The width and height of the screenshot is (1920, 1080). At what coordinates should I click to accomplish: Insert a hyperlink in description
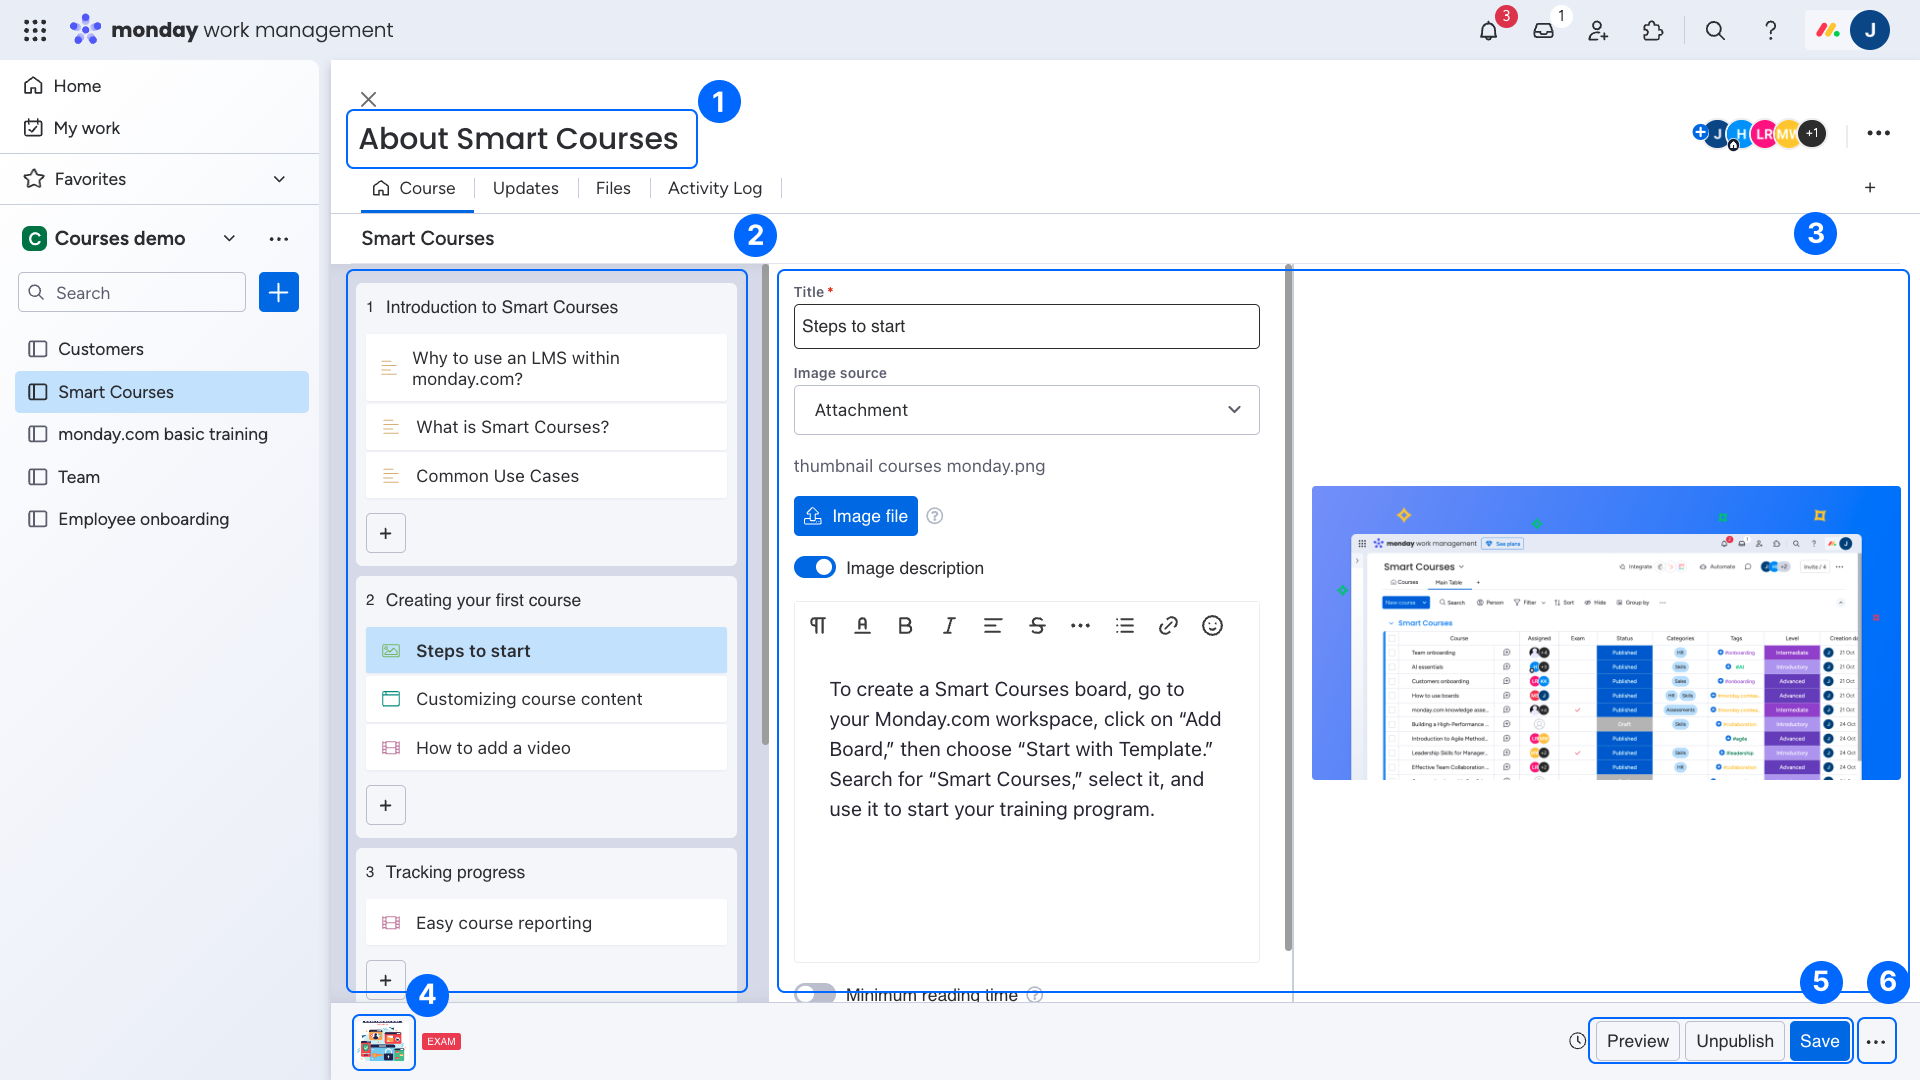[x=1168, y=626]
